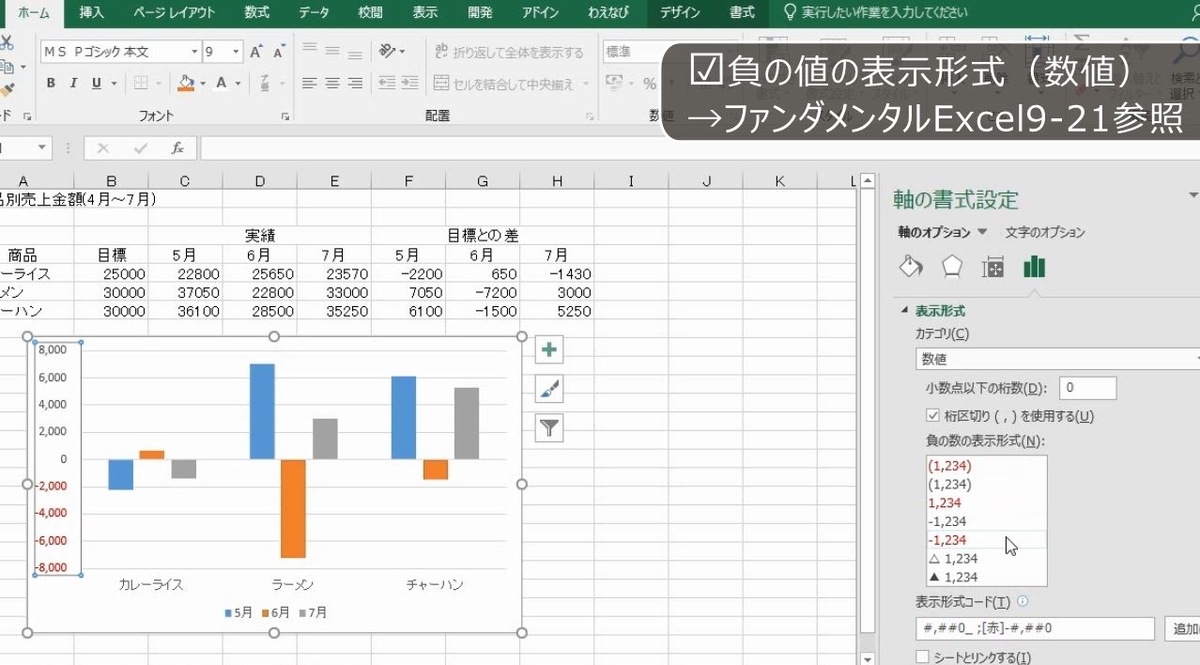The image size is (1200, 665).
Task: Toggle bold formatting
Action: point(50,83)
